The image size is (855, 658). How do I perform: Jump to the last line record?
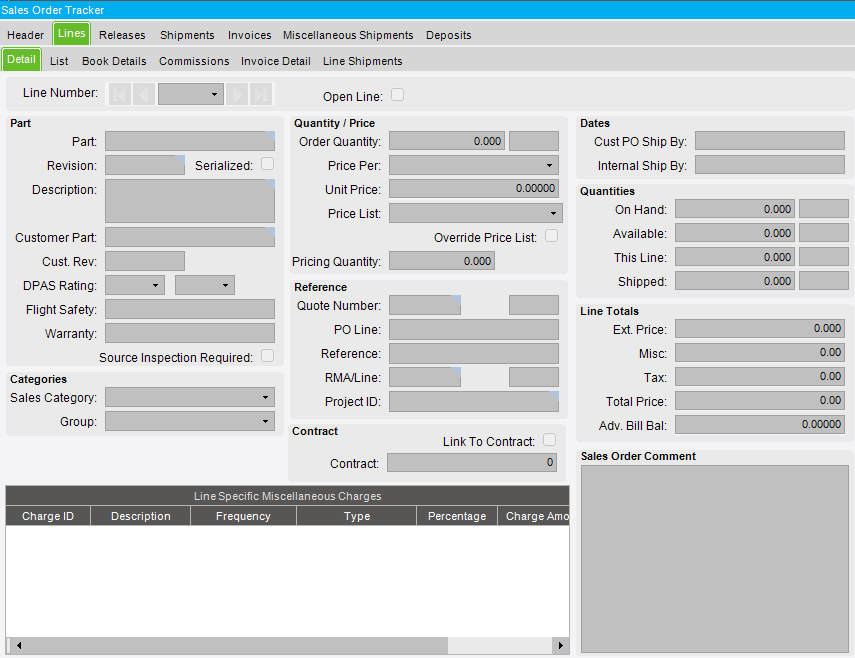[x=261, y=94]
